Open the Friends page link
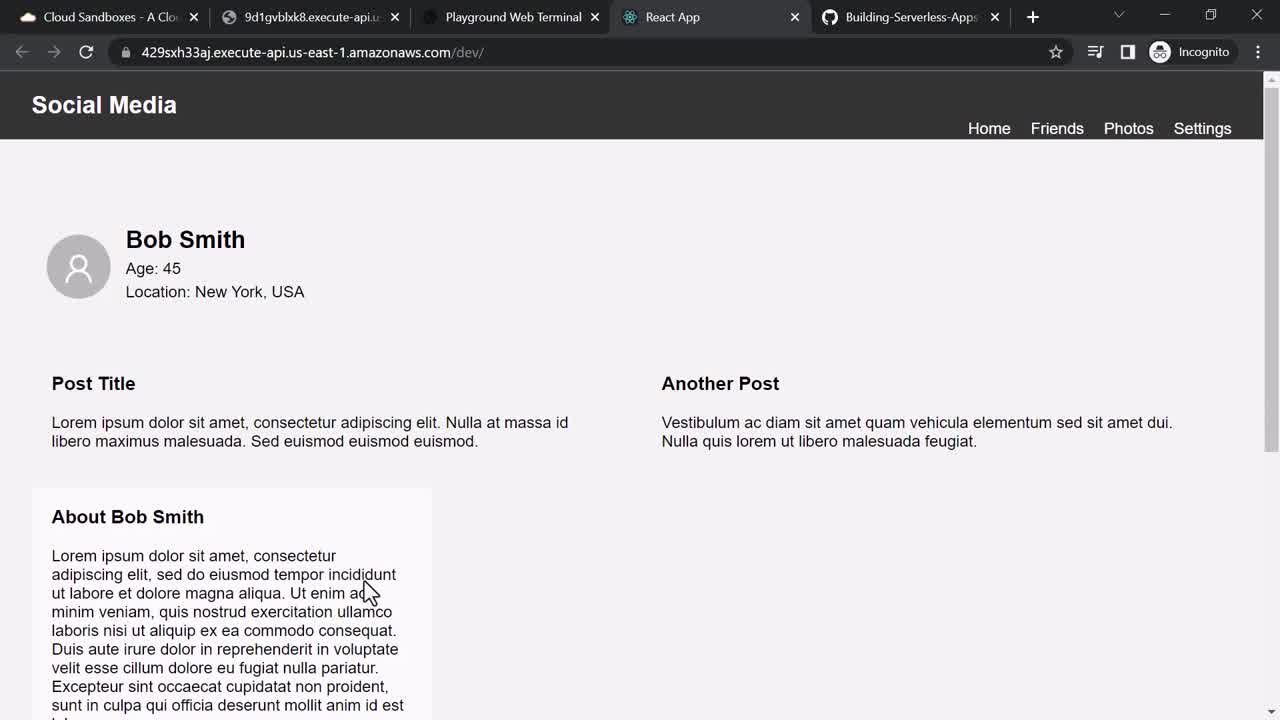Viewport: 1280px width, 720px height. click(x=1057, y=128)
